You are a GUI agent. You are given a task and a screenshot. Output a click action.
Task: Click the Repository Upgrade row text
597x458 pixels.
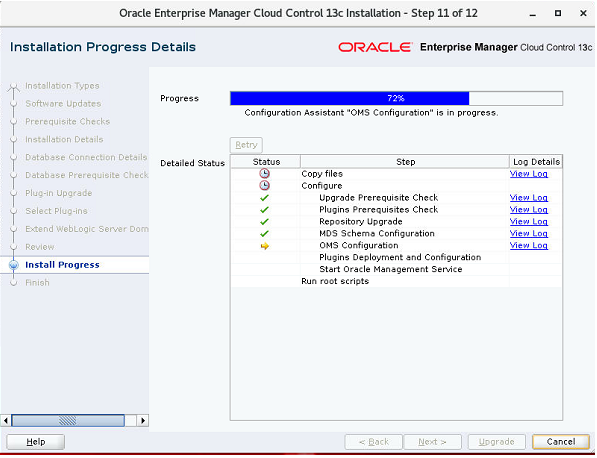pos(361,222)
